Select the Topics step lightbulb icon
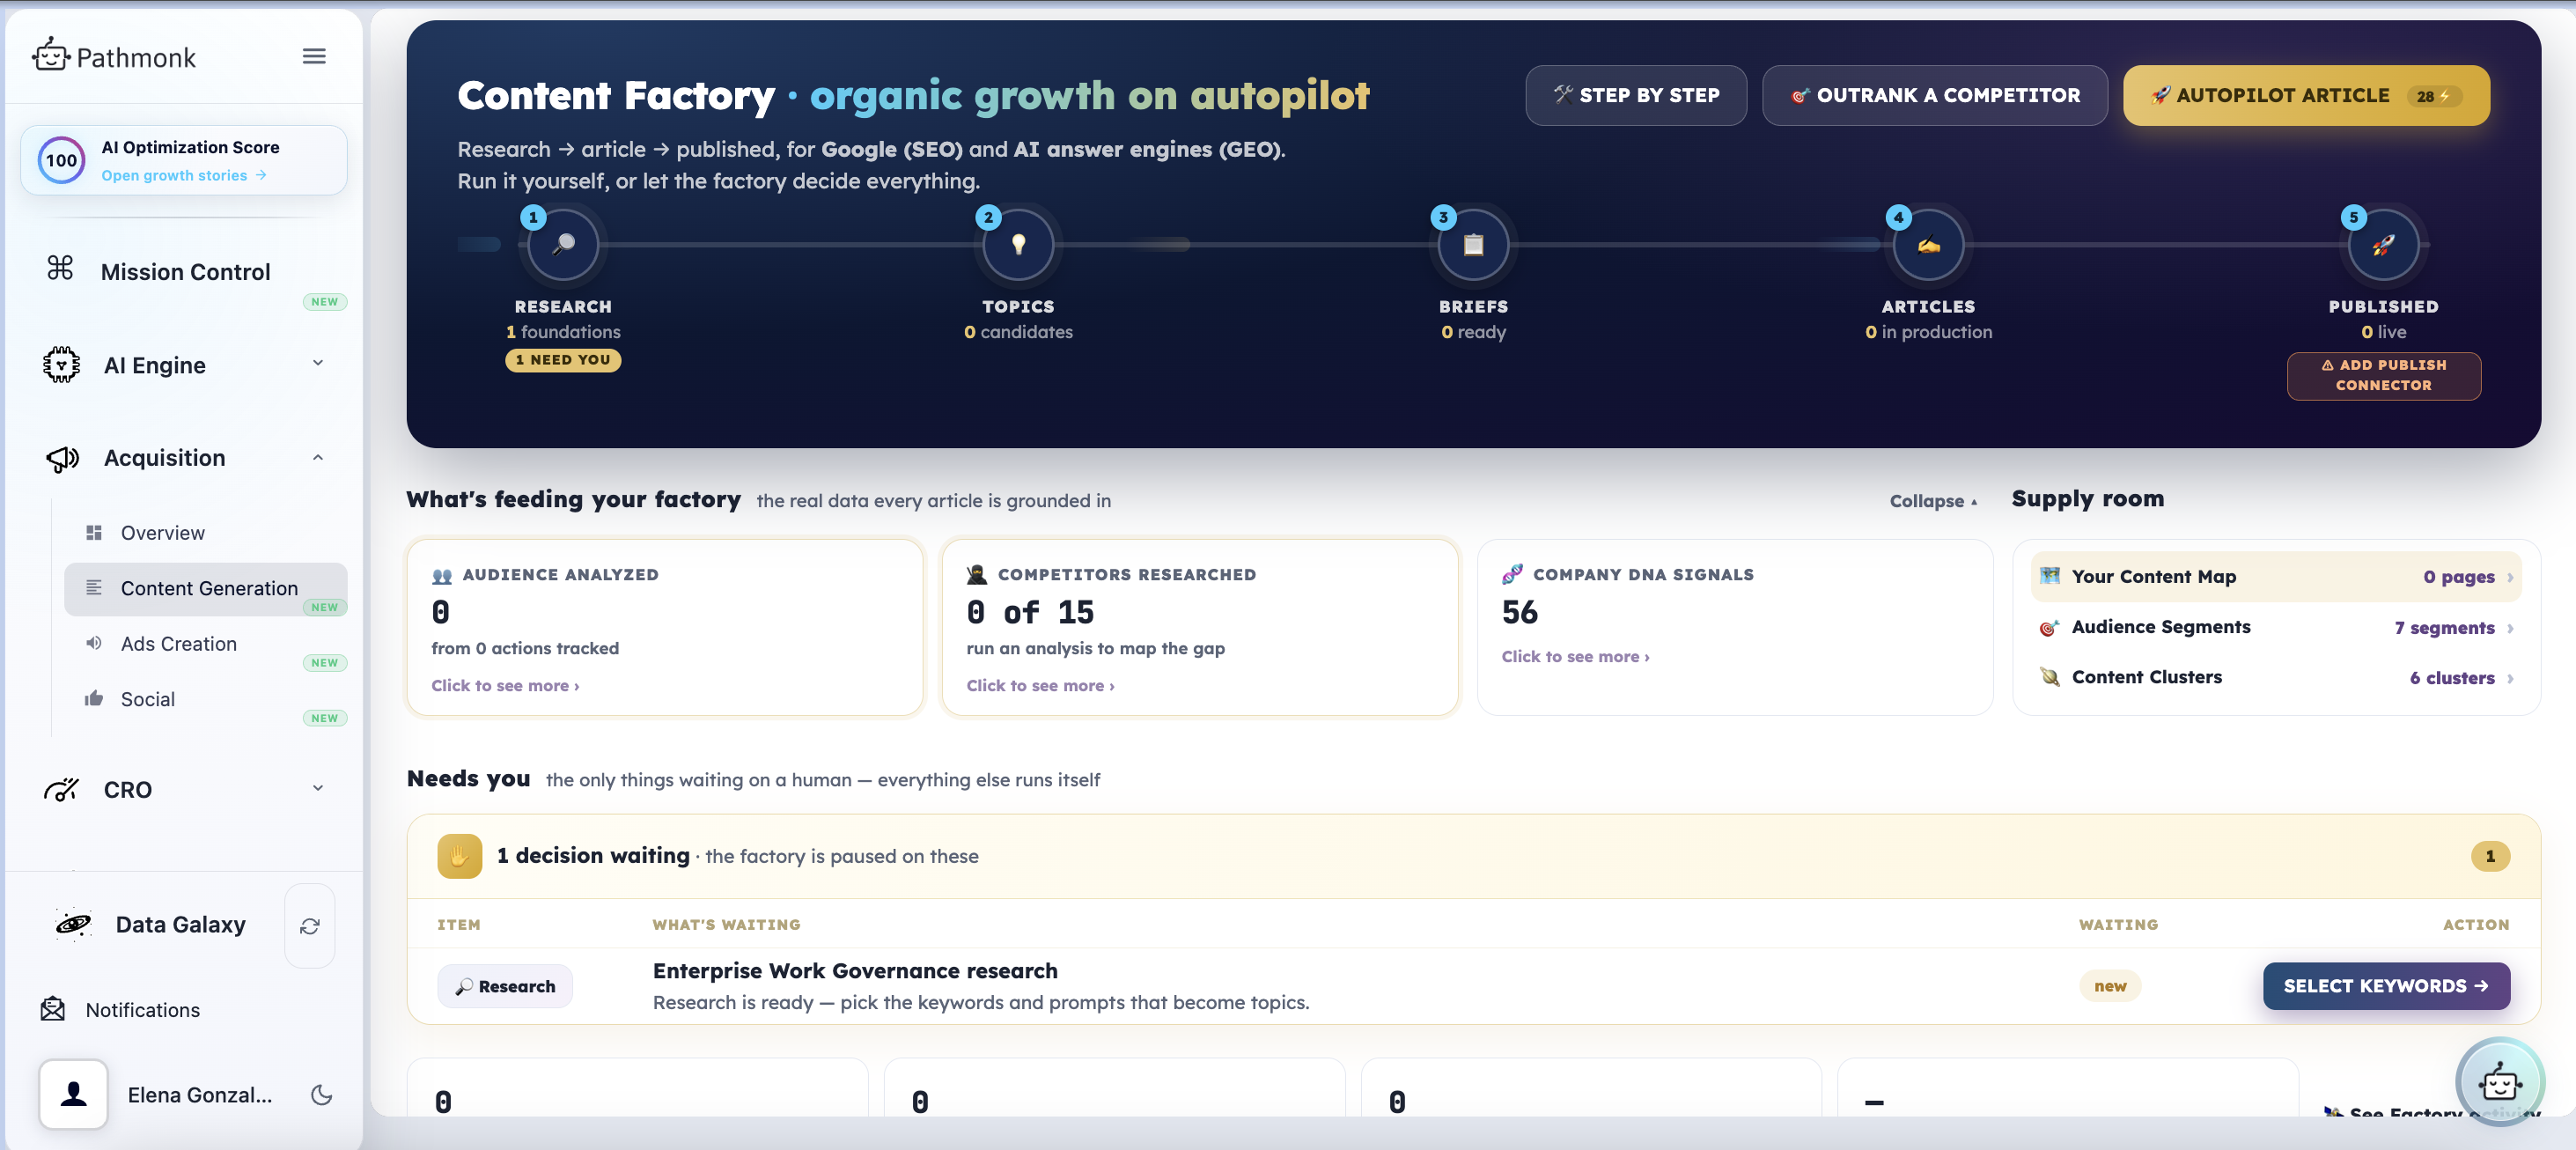 1019,244
